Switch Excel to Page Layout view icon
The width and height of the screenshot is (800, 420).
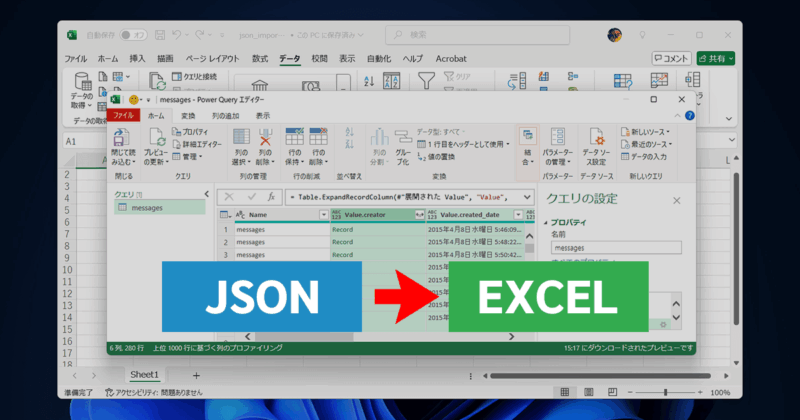click(x=589, y=392)
